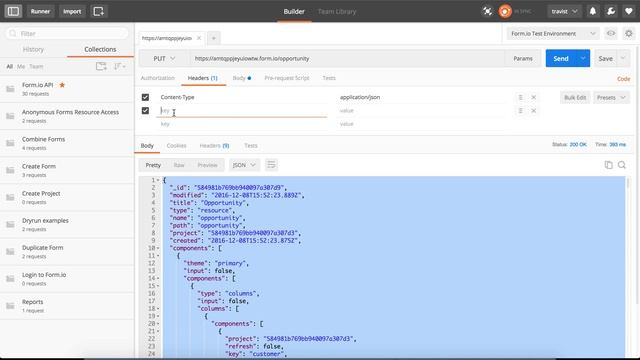Open manage environments gear icon
The height and width of the screenshot is (360, 640).
click(x=629, y=33)
